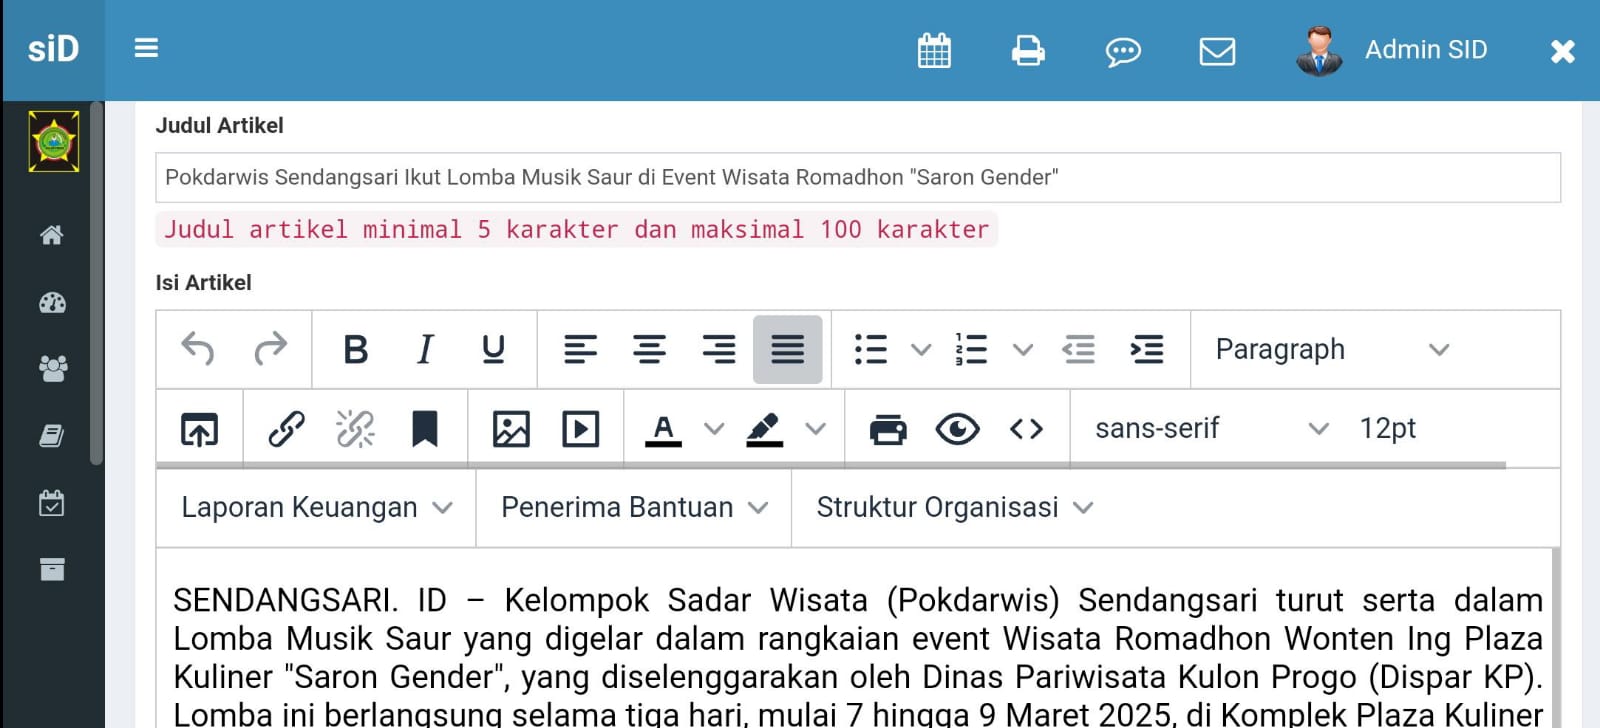This screenshot has height=728, width=1600.
Task: Go to Home via sidebar house icon
Action: pyautogui.click(x=52, y=235)
